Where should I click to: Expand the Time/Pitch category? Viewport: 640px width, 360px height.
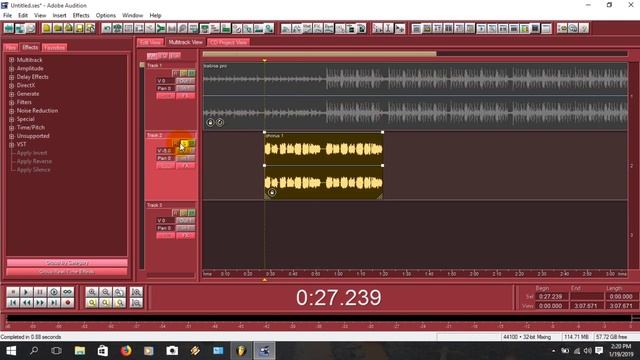(x=11, y=127)
